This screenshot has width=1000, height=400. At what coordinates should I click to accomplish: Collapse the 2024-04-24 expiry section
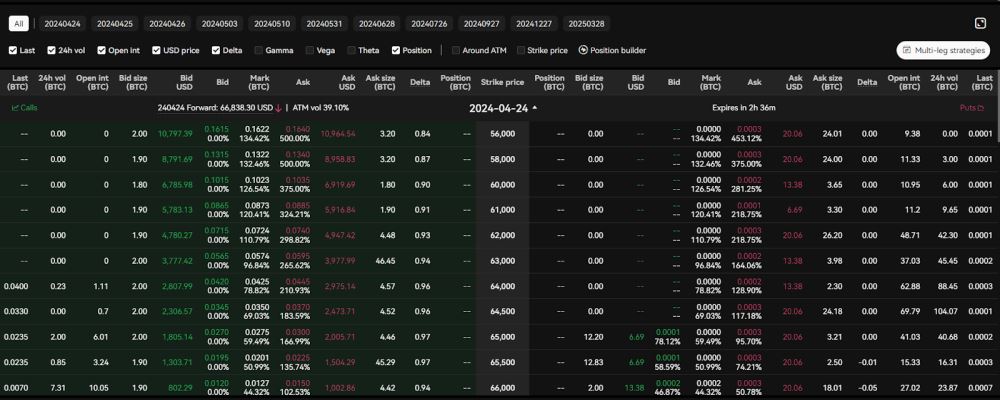(534, 107)
